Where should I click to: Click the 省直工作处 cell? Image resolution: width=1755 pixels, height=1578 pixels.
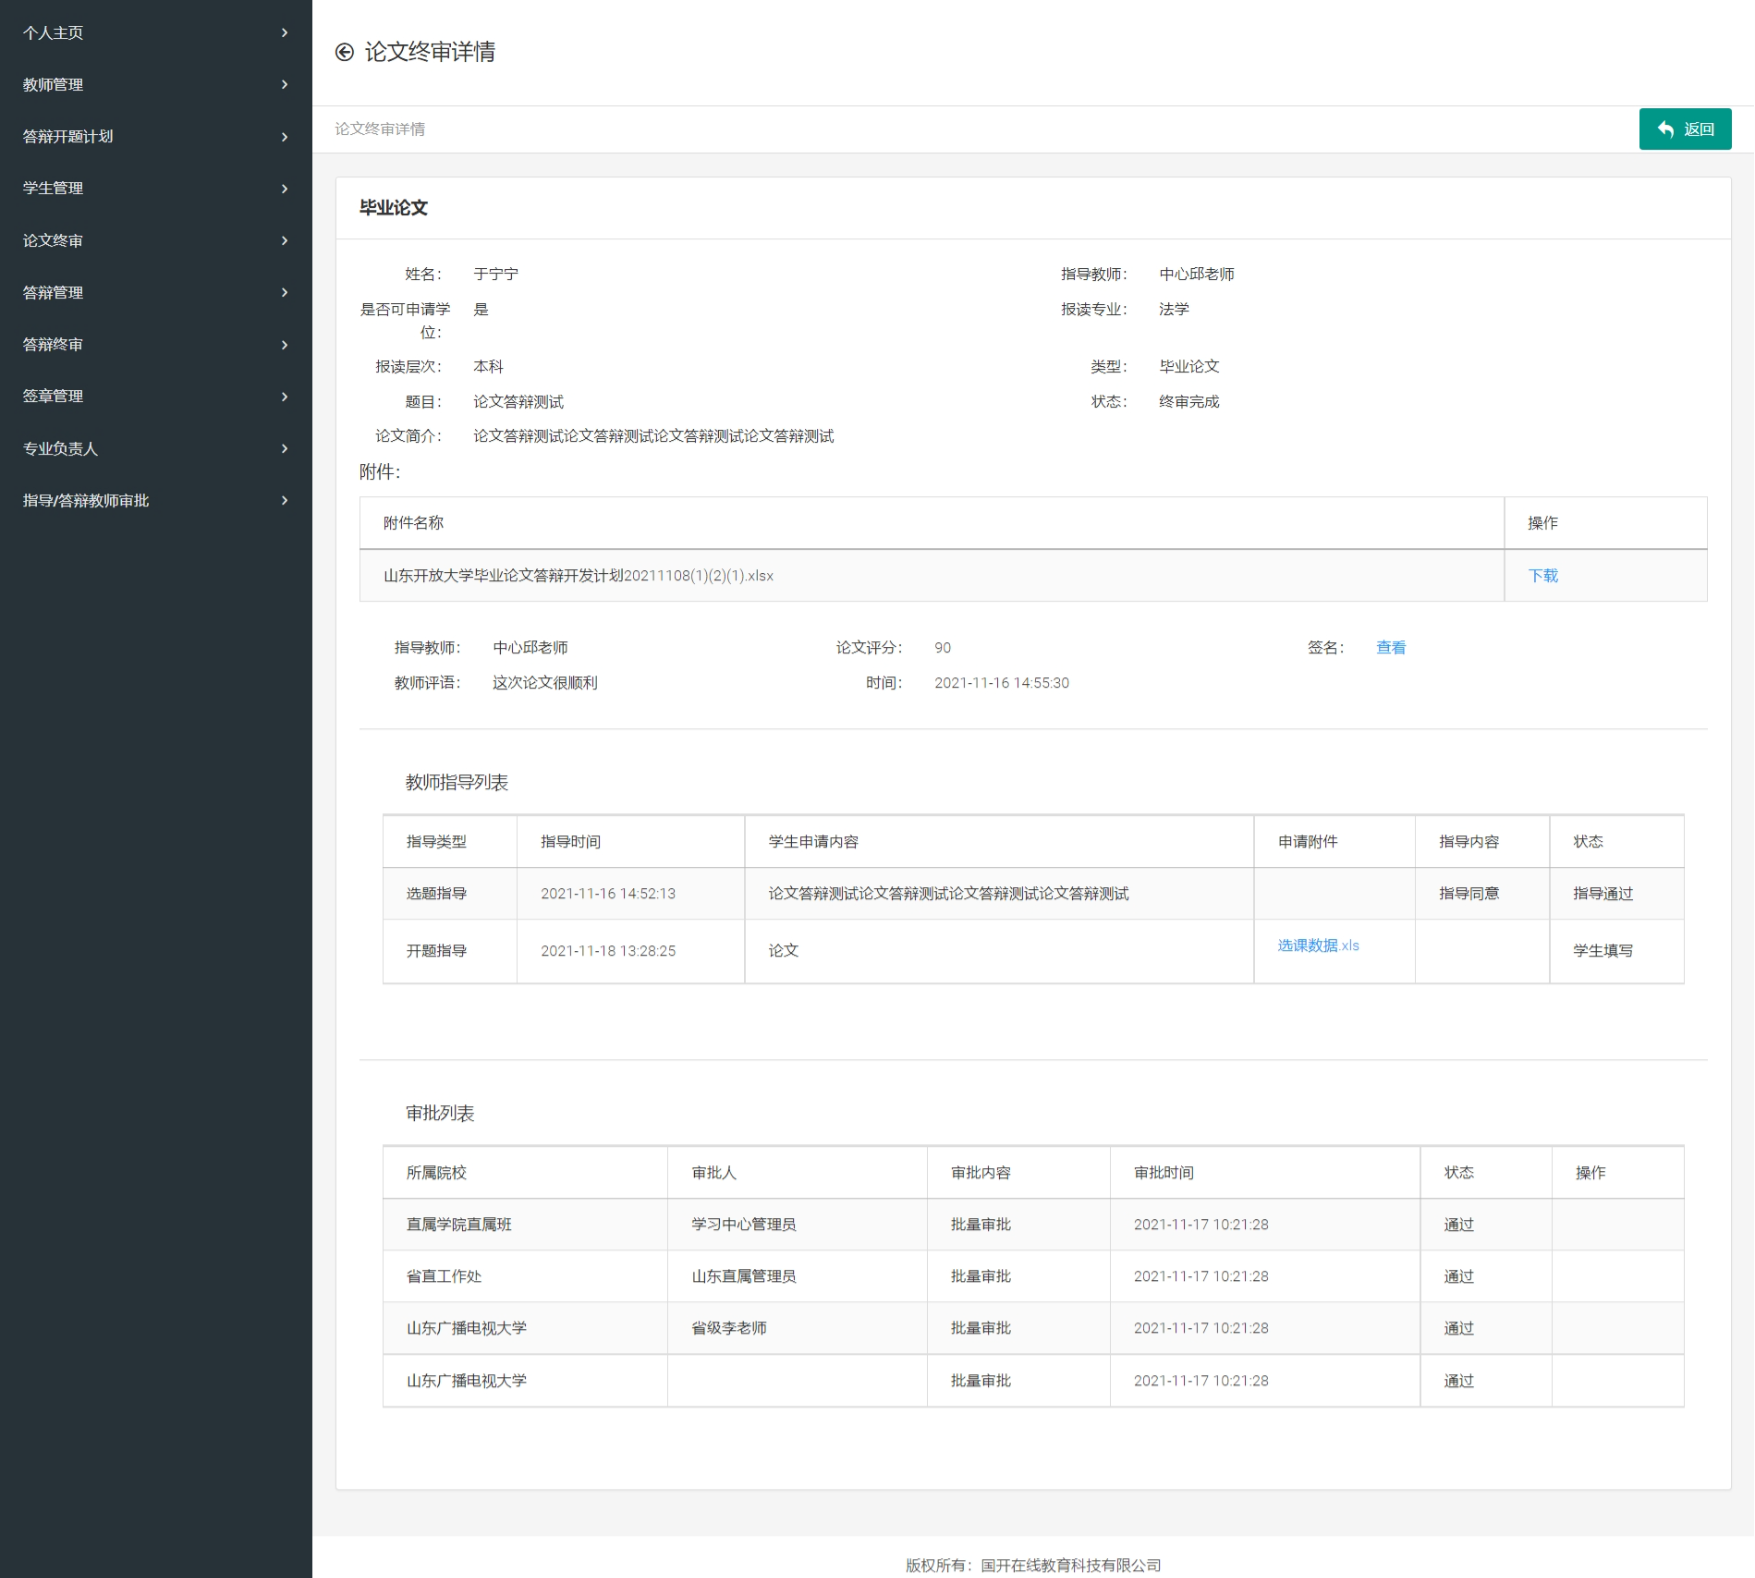[x=525, y=1277]
